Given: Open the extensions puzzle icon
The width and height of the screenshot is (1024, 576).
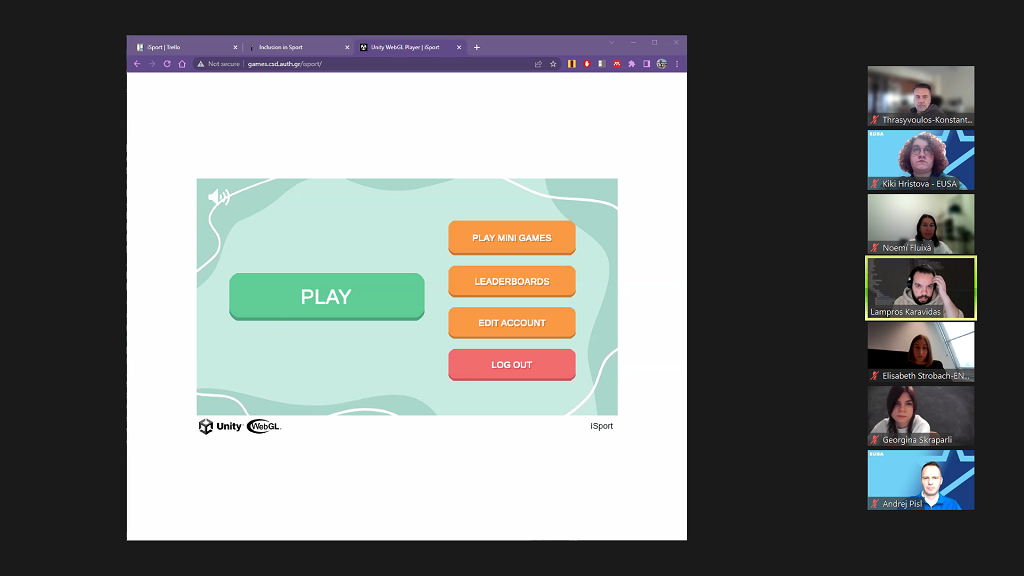Looking at the screenshot, I should (631, 64).
